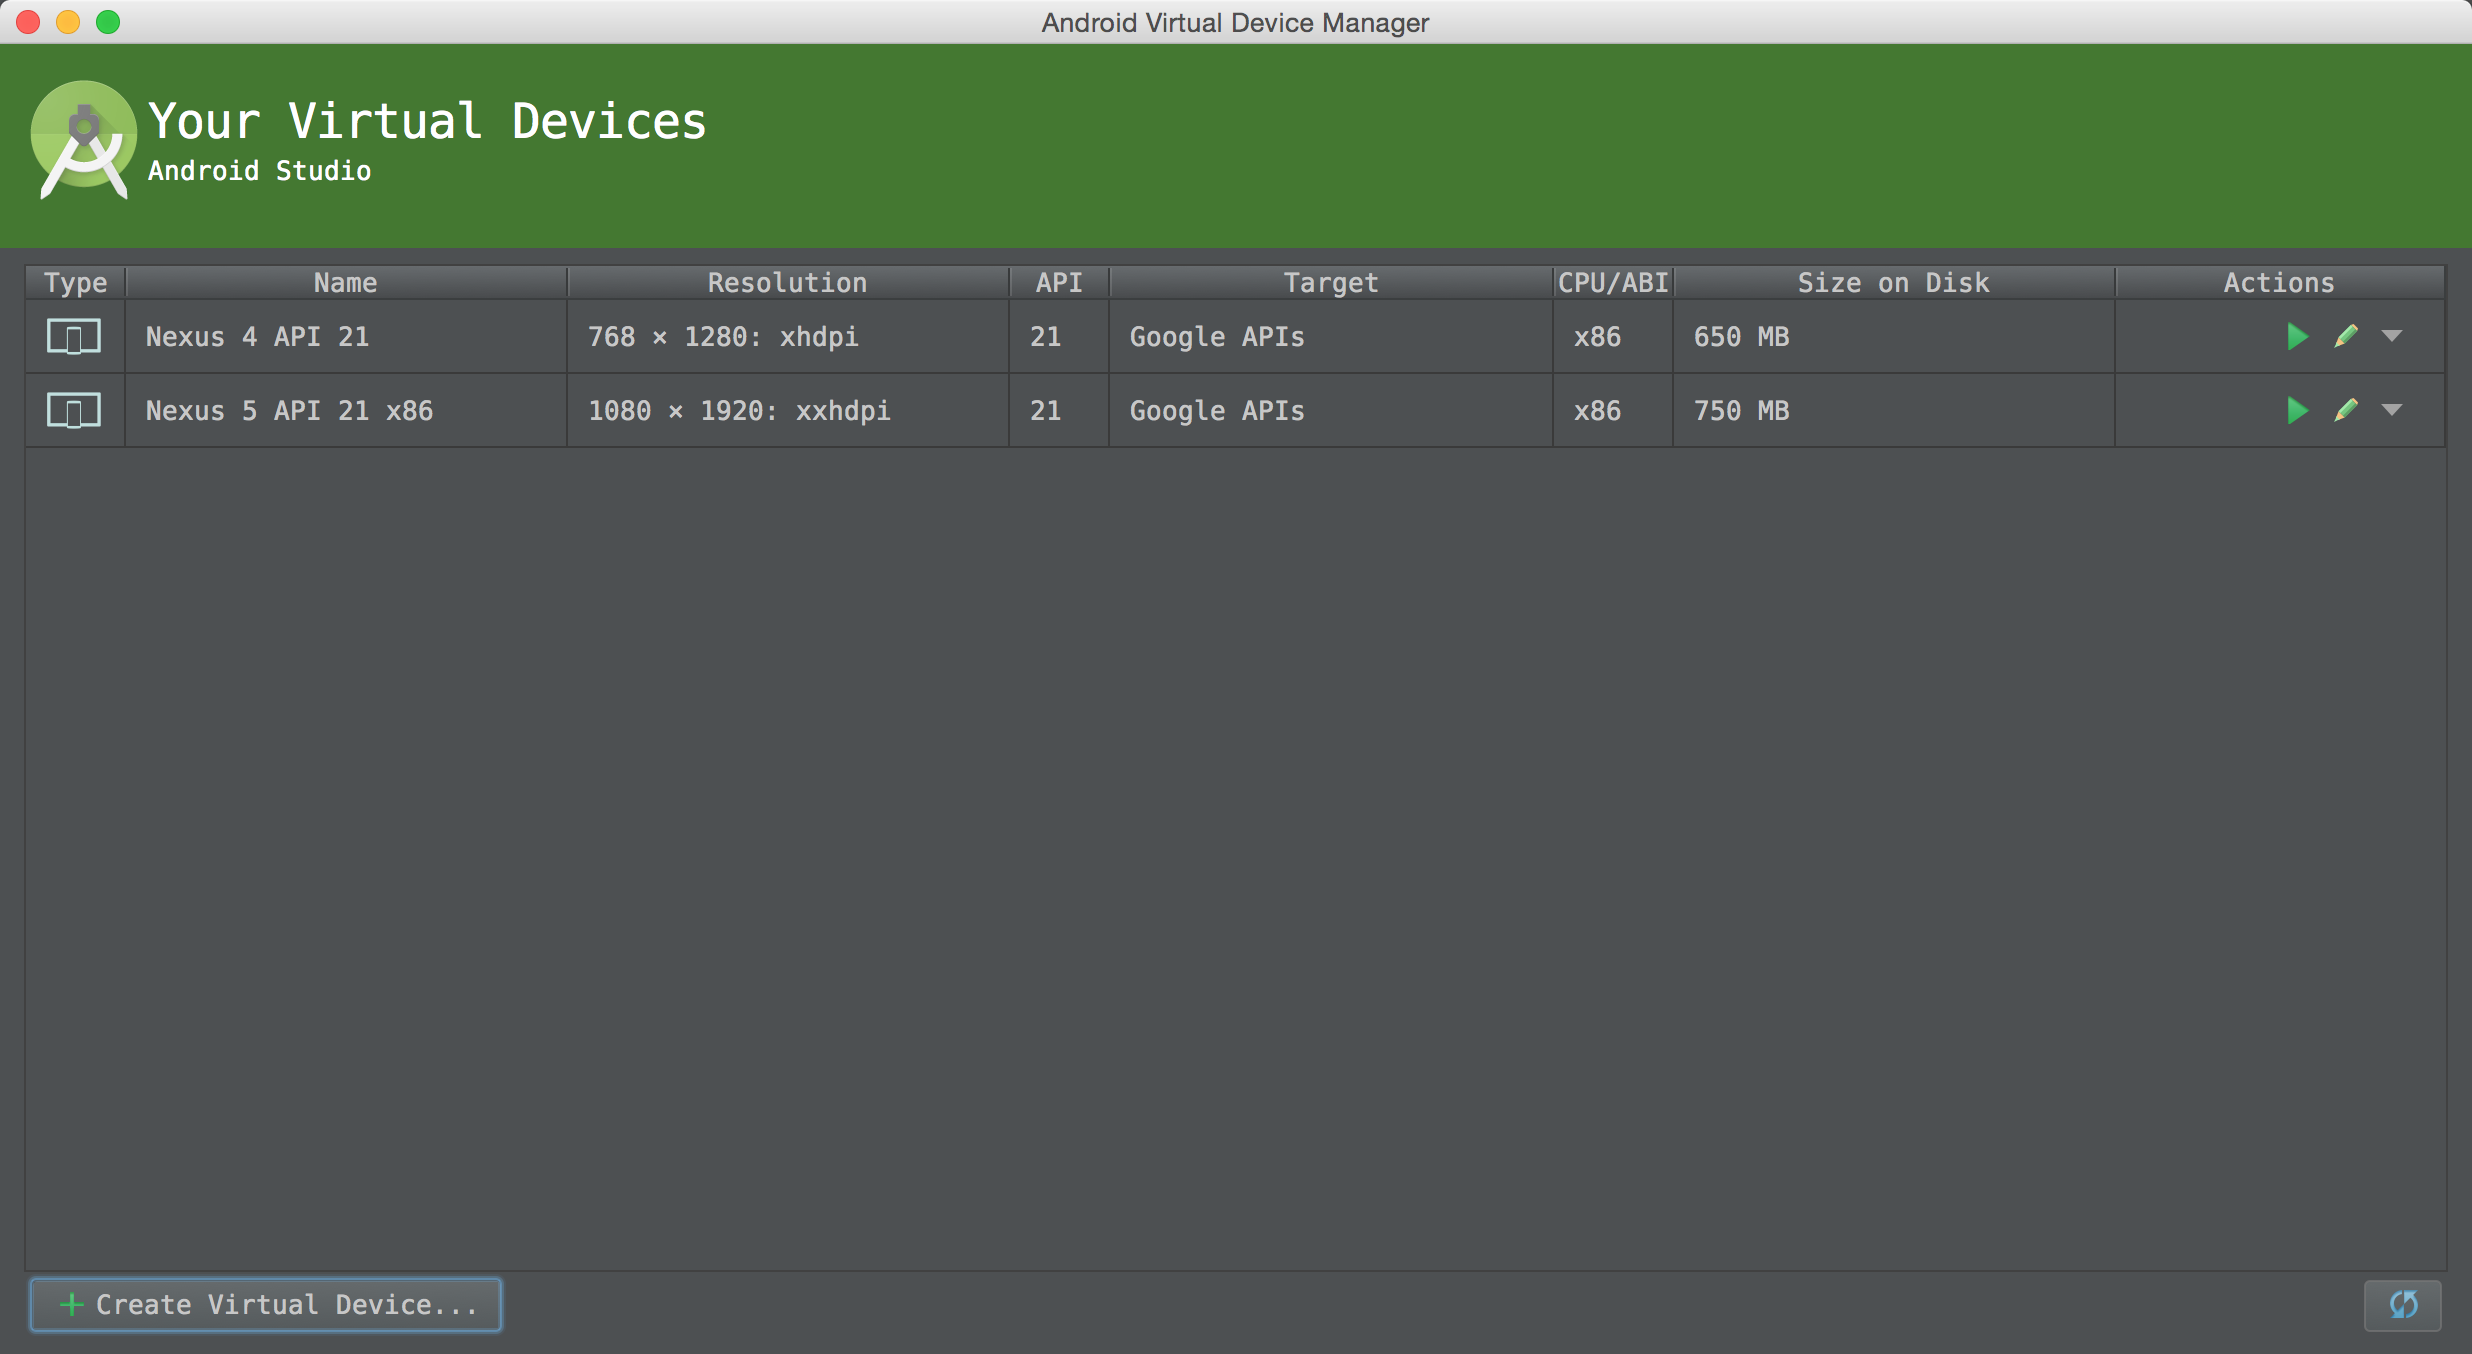Screen dimensions: 2472x1354
Task: Click the Resolution column header
Action: pos(787,283)
